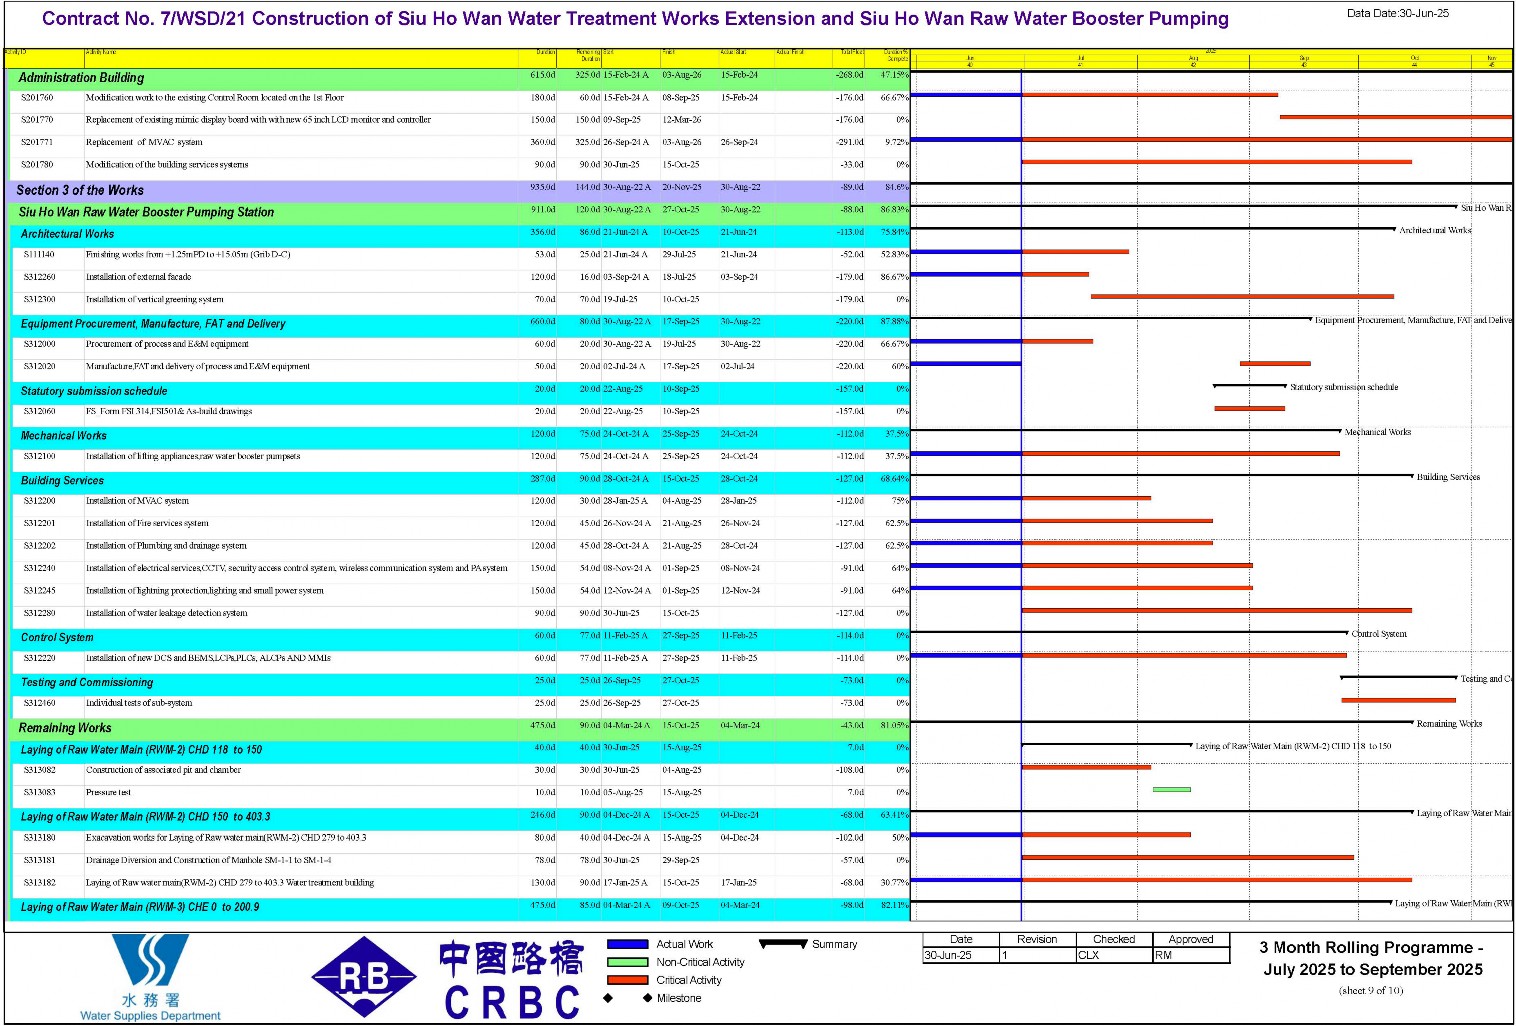Select the Control System group row name
The height and width of the screenshot is (1026, 1516).
(x=57, y=637)
